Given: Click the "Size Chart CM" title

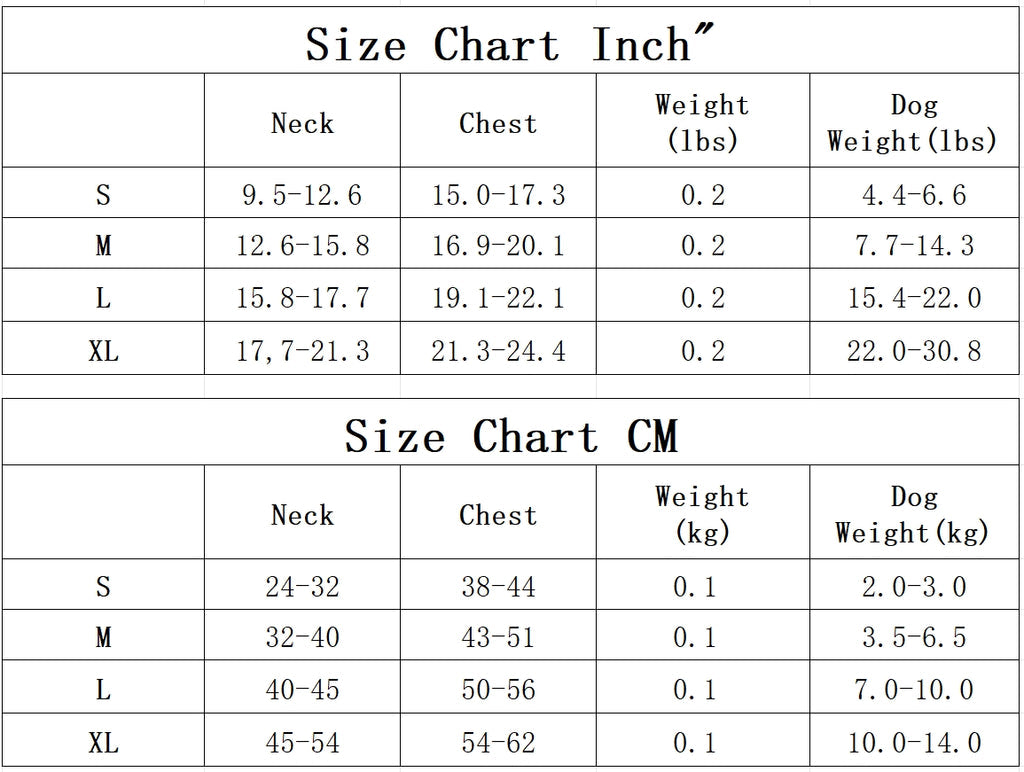Looking at the screenshot, I should point(511,437).
